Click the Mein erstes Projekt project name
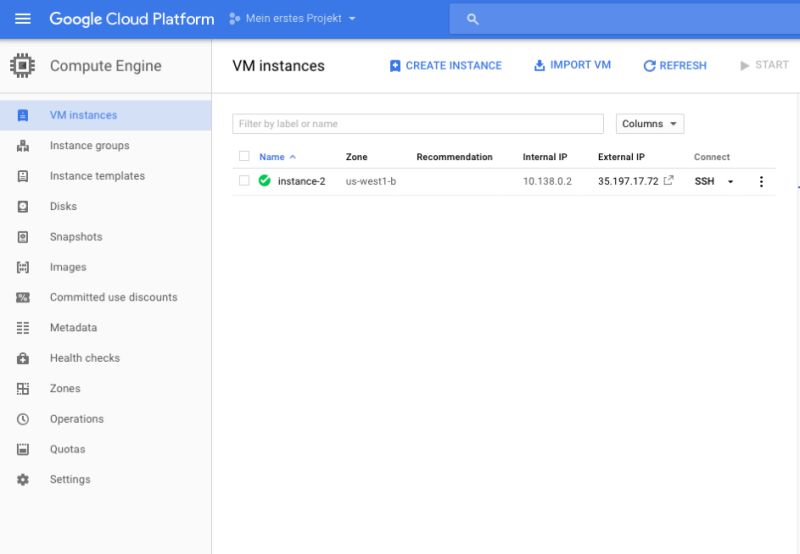This screenshot has height=554, width=800. tap(293, 19)
